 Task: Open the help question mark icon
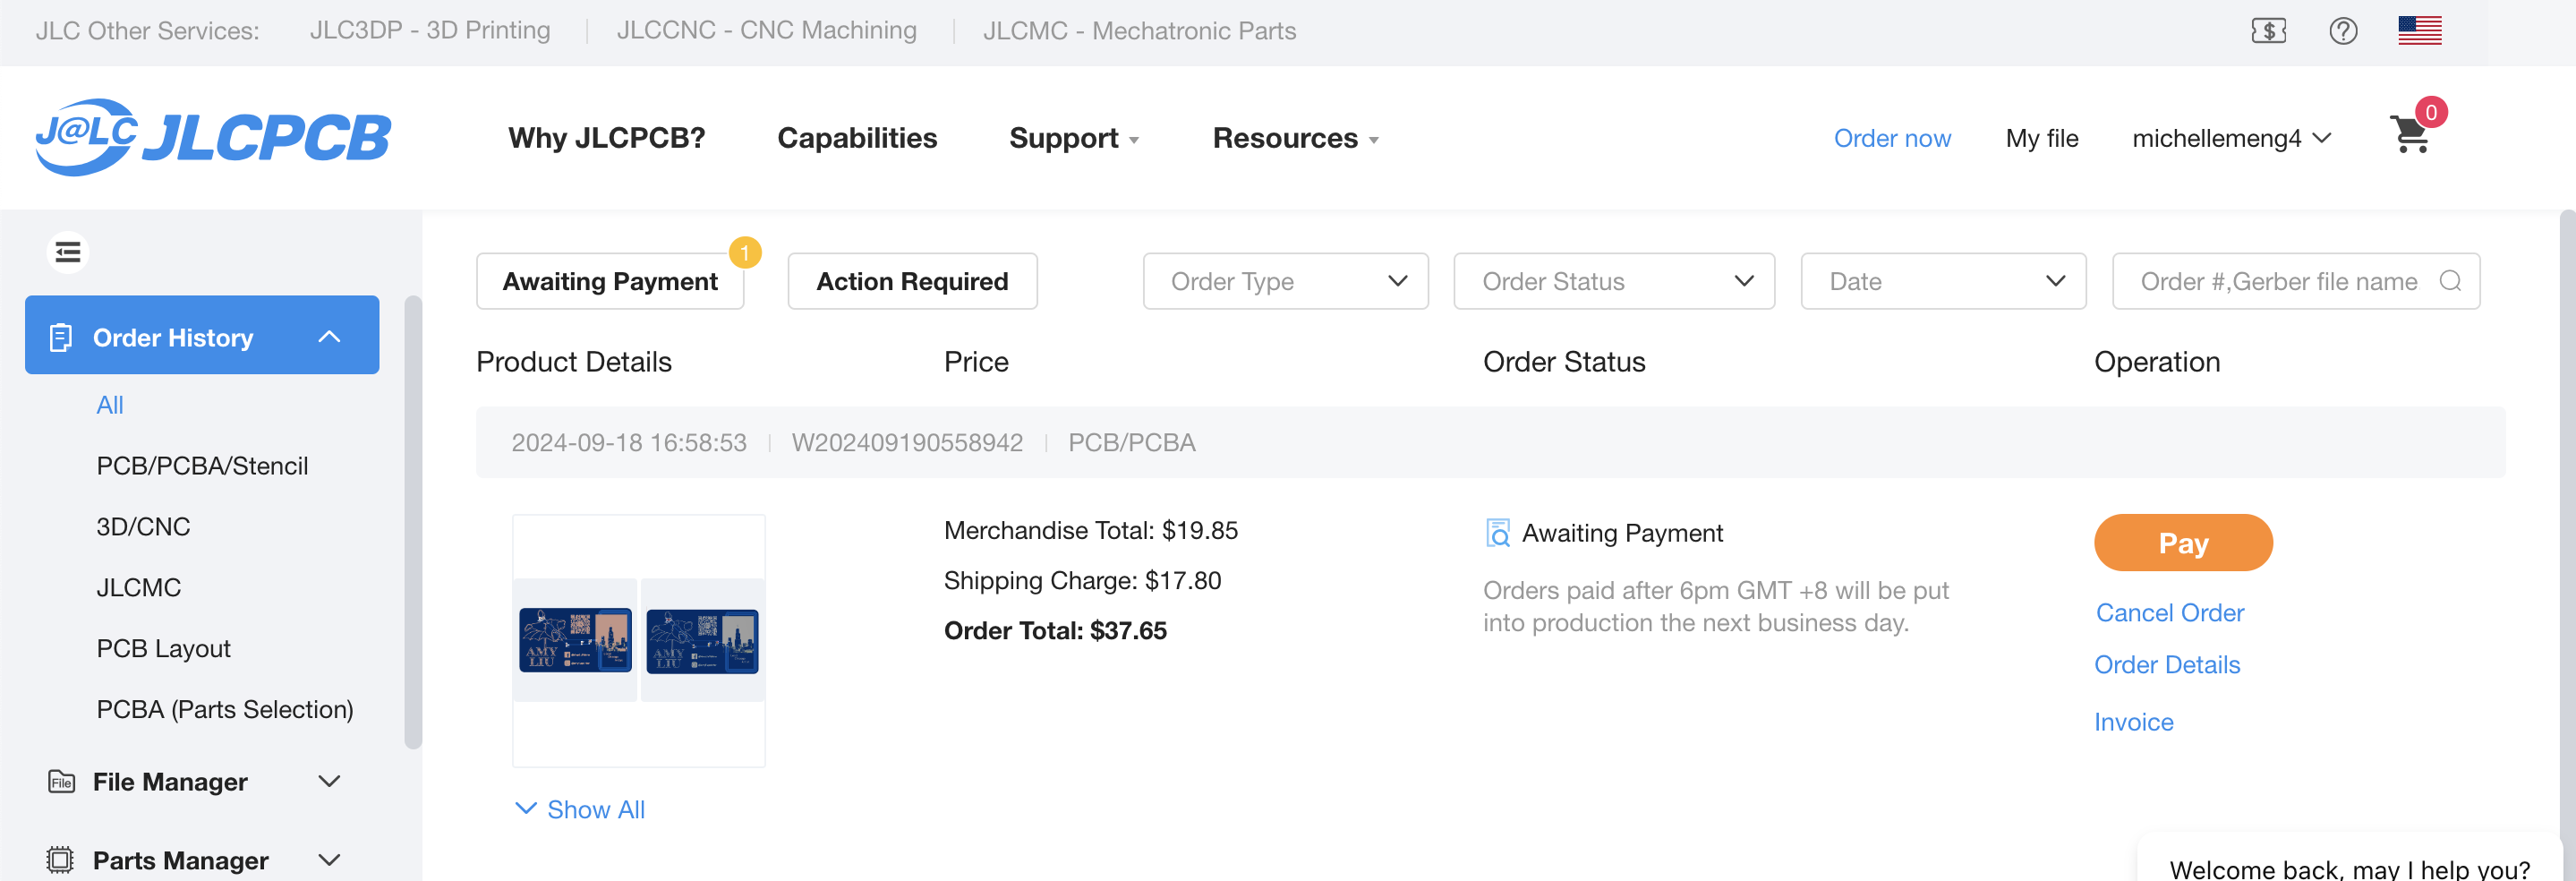(2343, 31)
